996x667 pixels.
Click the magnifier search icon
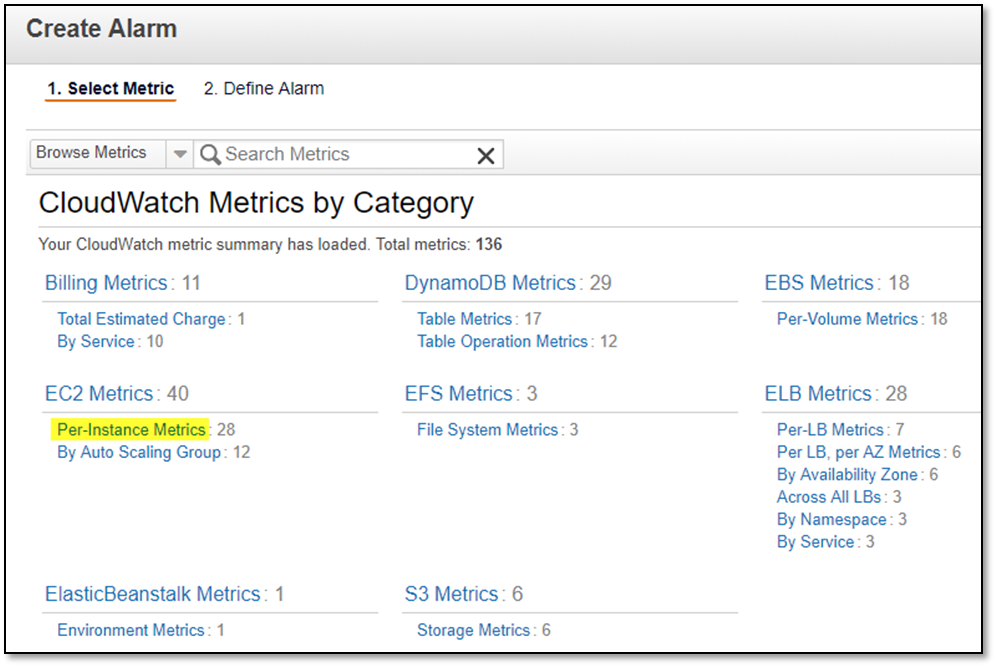click(210, 154)
